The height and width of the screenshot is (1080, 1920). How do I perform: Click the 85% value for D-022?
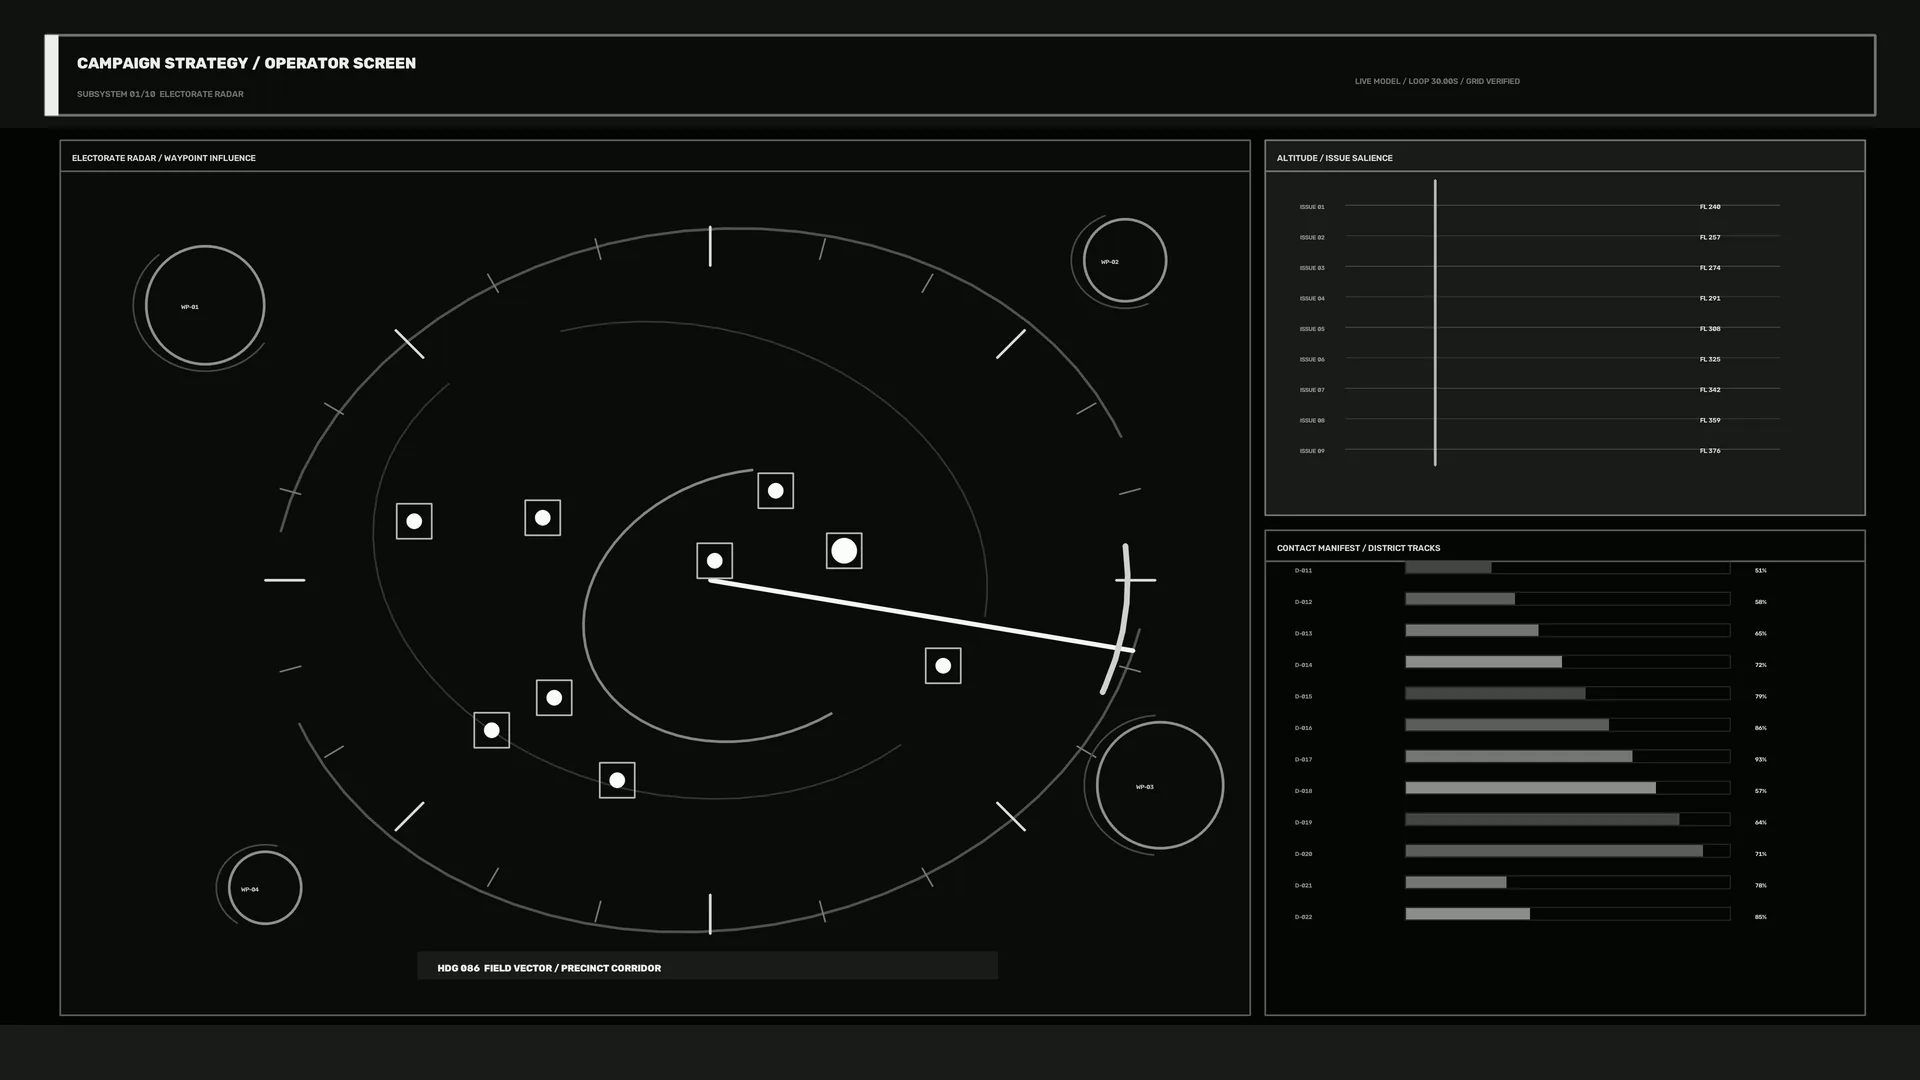[x=1760, y=917]
